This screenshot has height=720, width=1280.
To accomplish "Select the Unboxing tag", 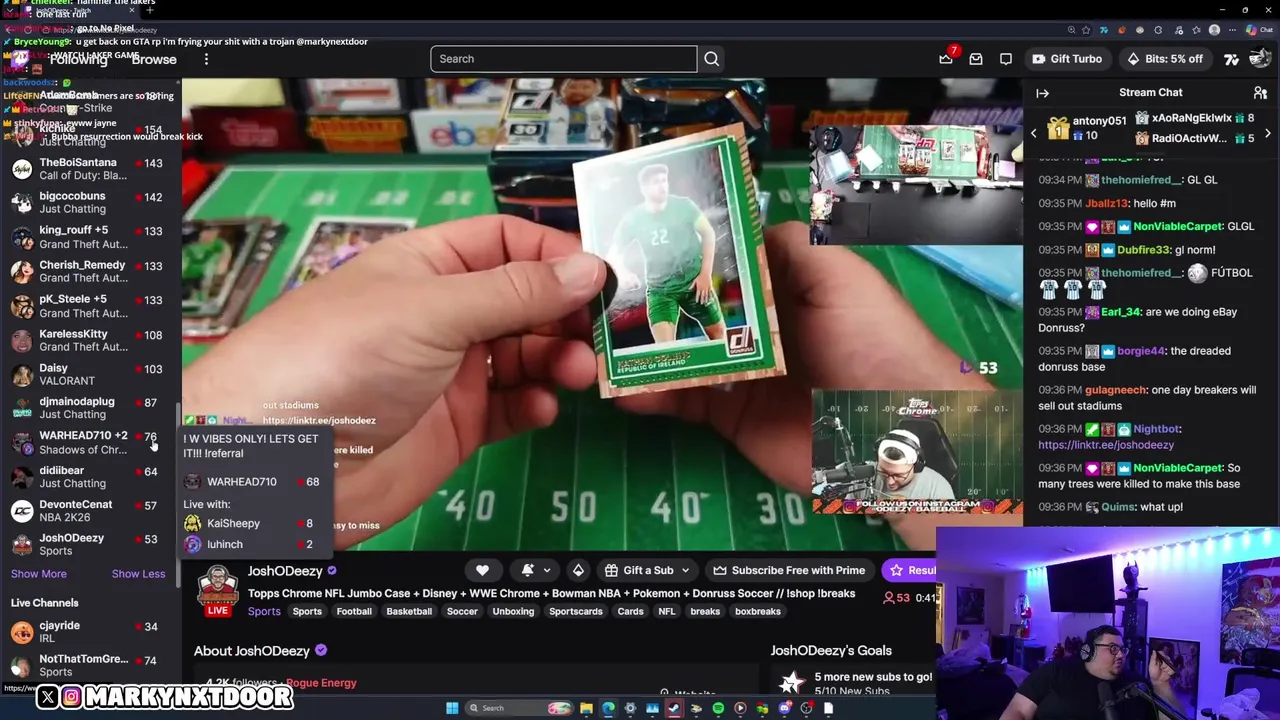I will [x=513, y=611].
